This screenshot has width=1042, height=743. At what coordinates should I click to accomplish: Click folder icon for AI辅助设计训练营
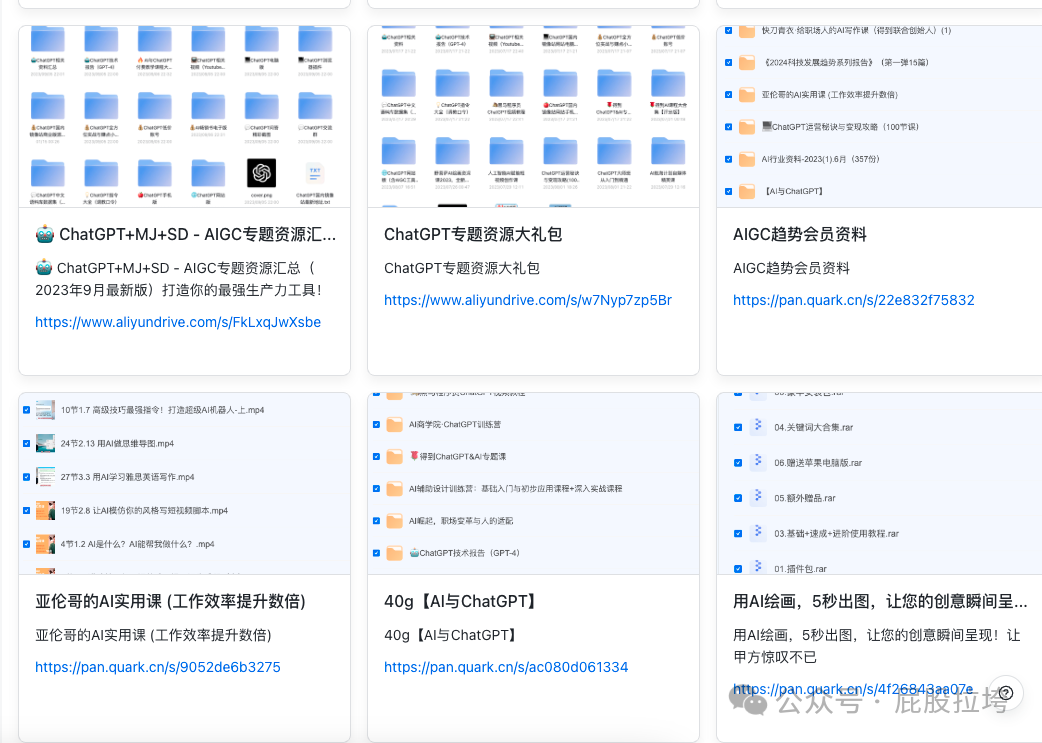[x=395, y=489]
